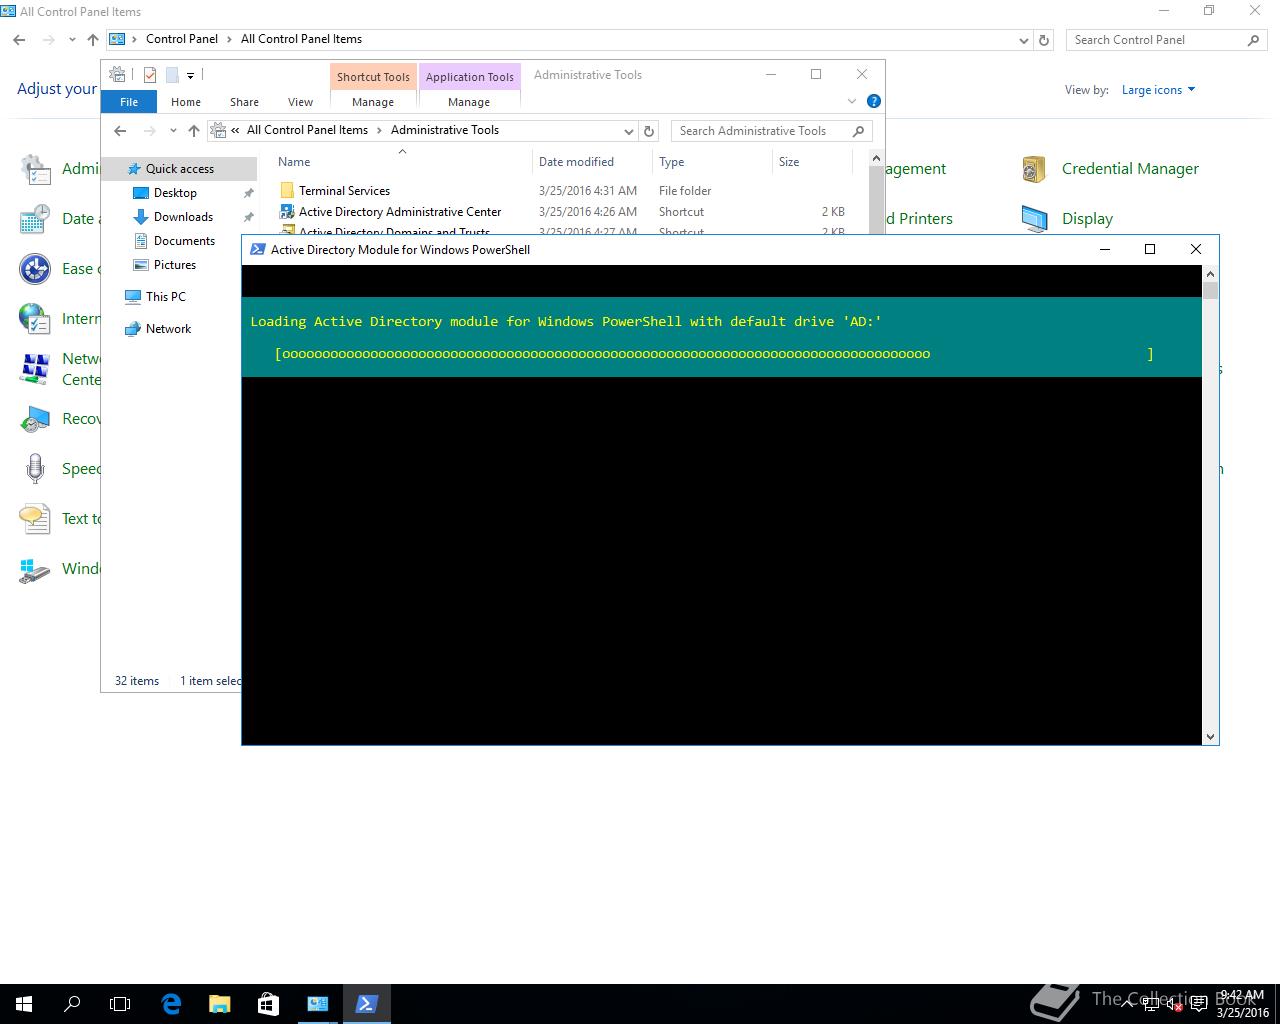Refresh the Administrative Tools folder
The width and height of the screenshot is (1280, 1024).
pyautogui.click(x=649, y=131)
